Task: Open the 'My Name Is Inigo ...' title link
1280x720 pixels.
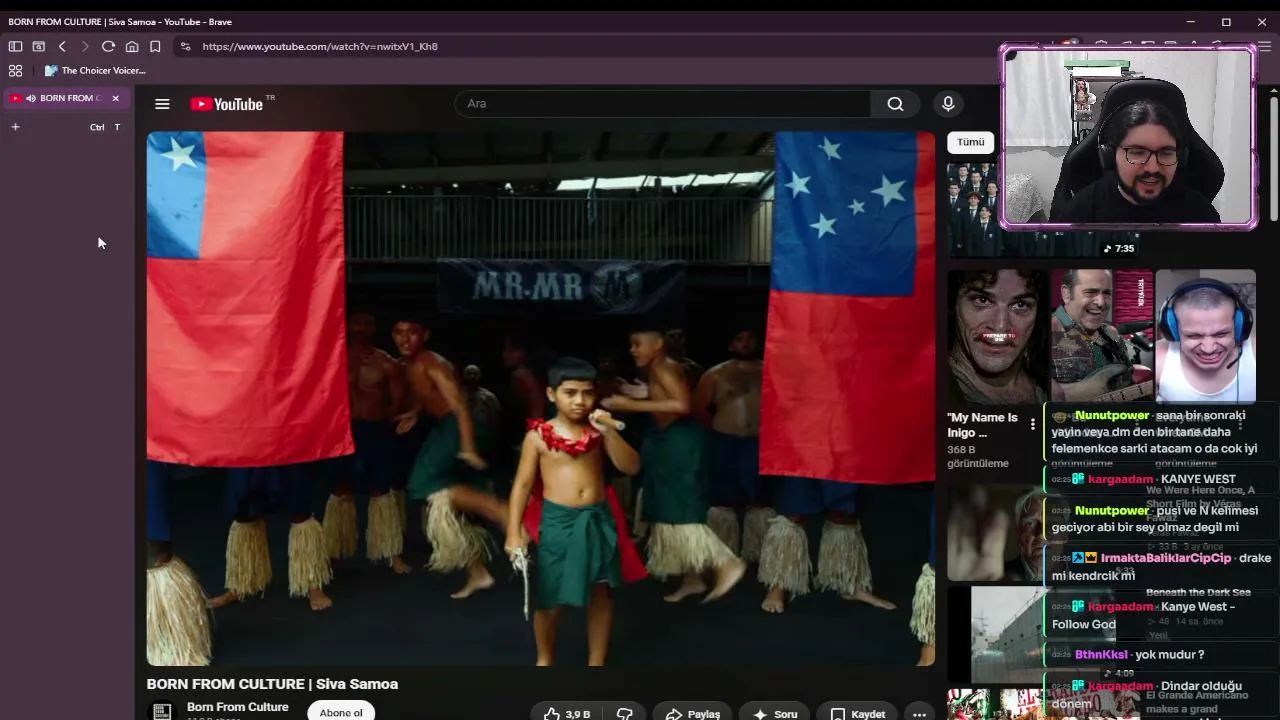Action: point(983,425)
